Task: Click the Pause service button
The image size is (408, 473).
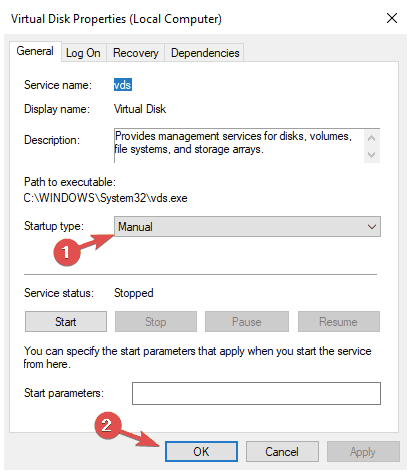Action: [247, 322]
